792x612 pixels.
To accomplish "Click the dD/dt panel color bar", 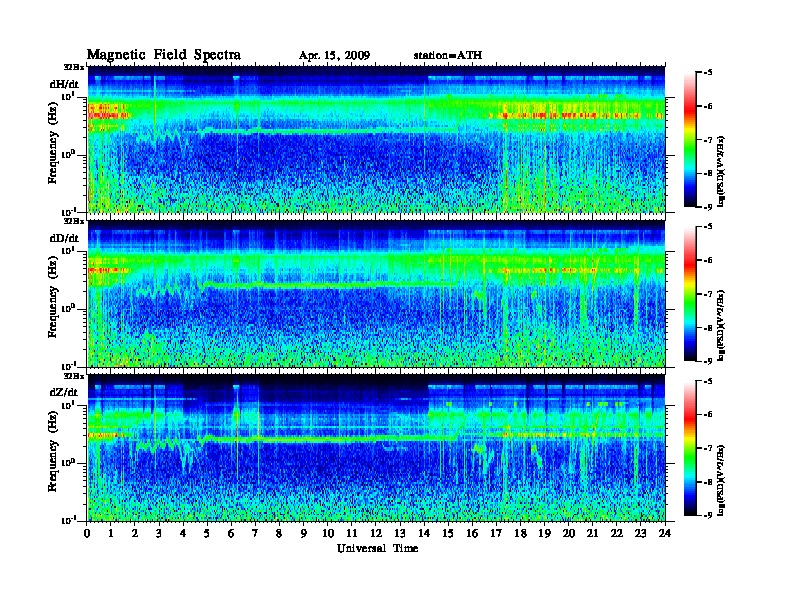I will click(690, 293).
